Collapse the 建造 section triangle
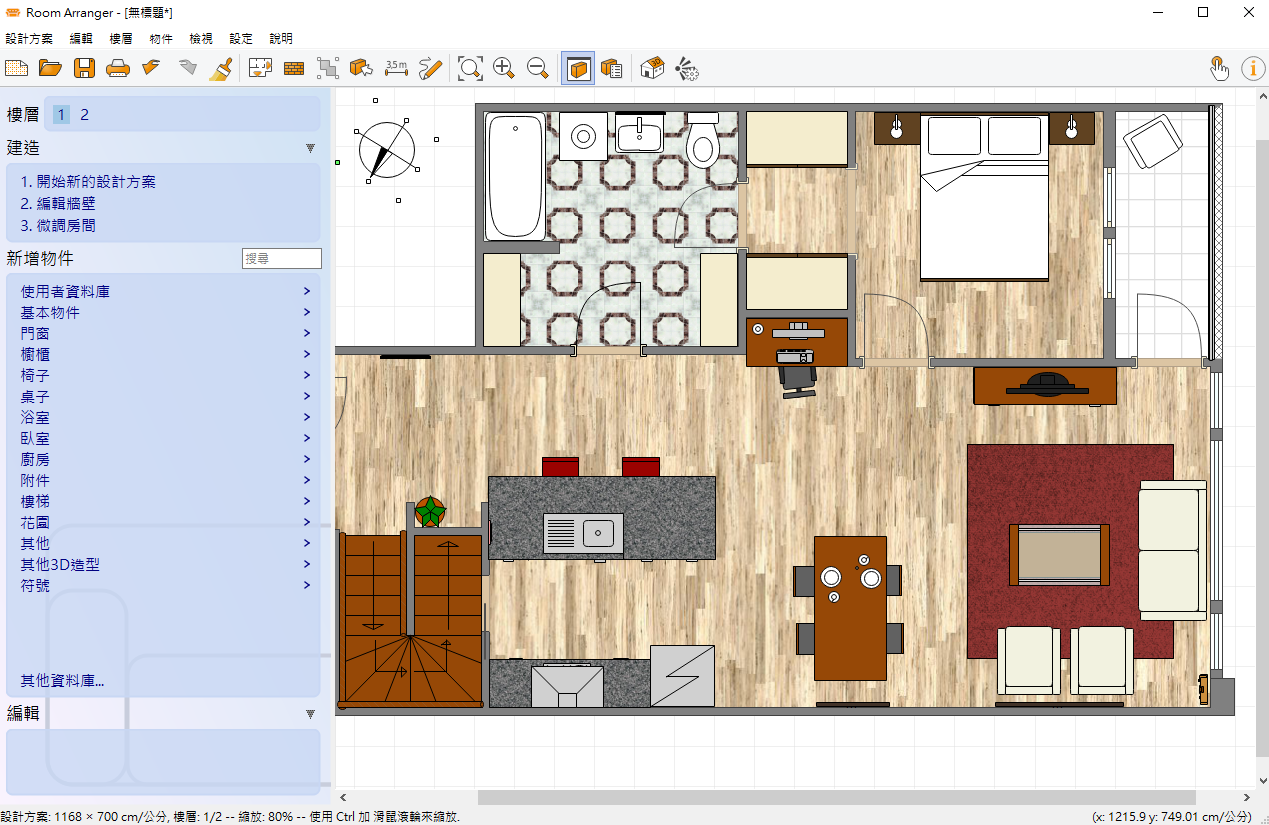This screenshot has width=1269, height=825. pyautogui.click(x=310, y=148)
